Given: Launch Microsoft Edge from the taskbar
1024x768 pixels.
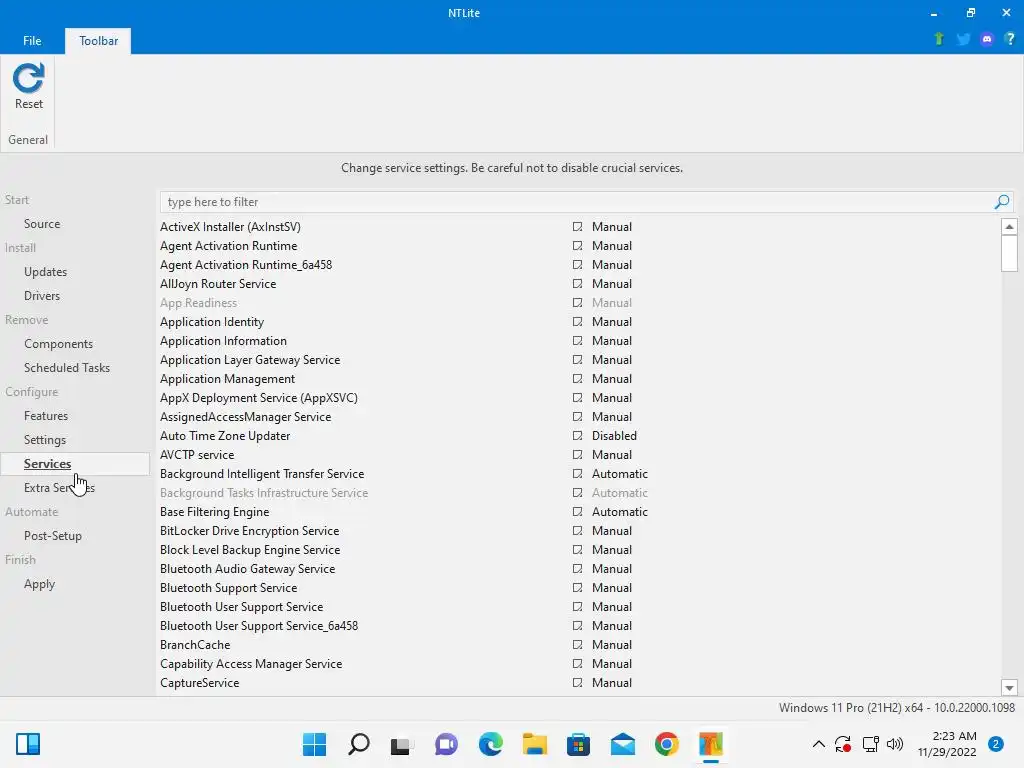Looking at the screenshot, I should (490, 744).
